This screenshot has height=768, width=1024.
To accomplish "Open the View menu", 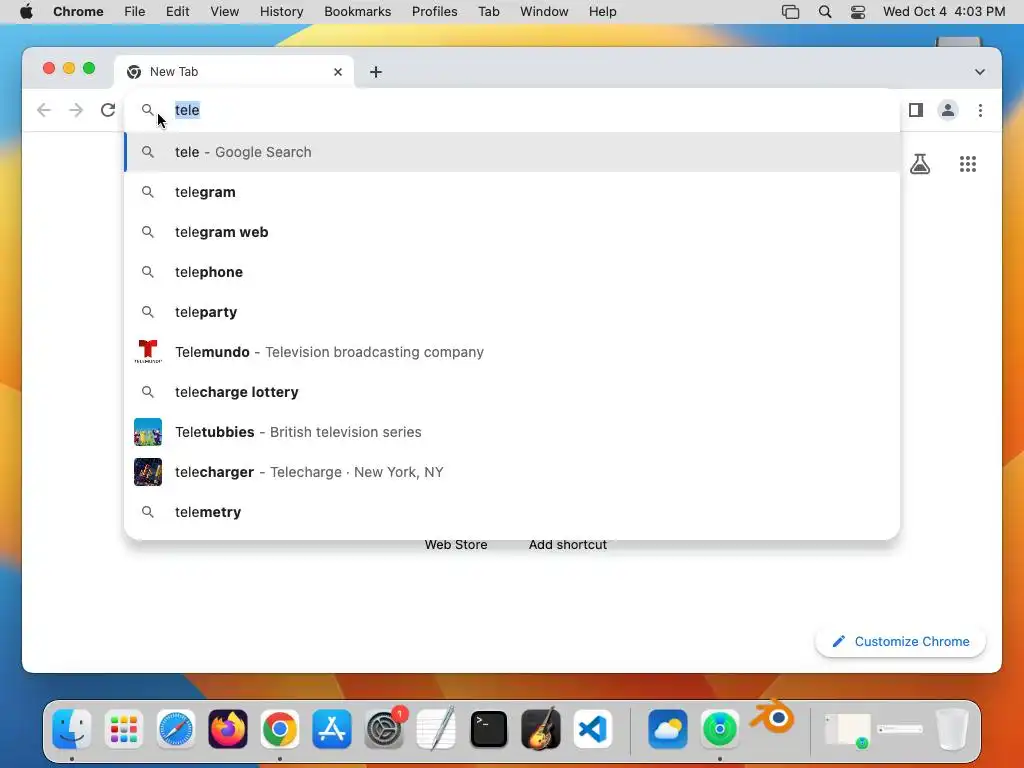I will click(x=224, y=12).
